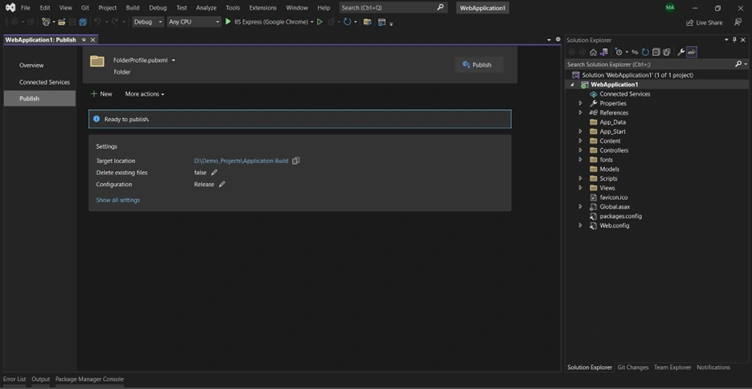
Task: Close the WebApplication1: Publish tab
Action: (93, 40)
